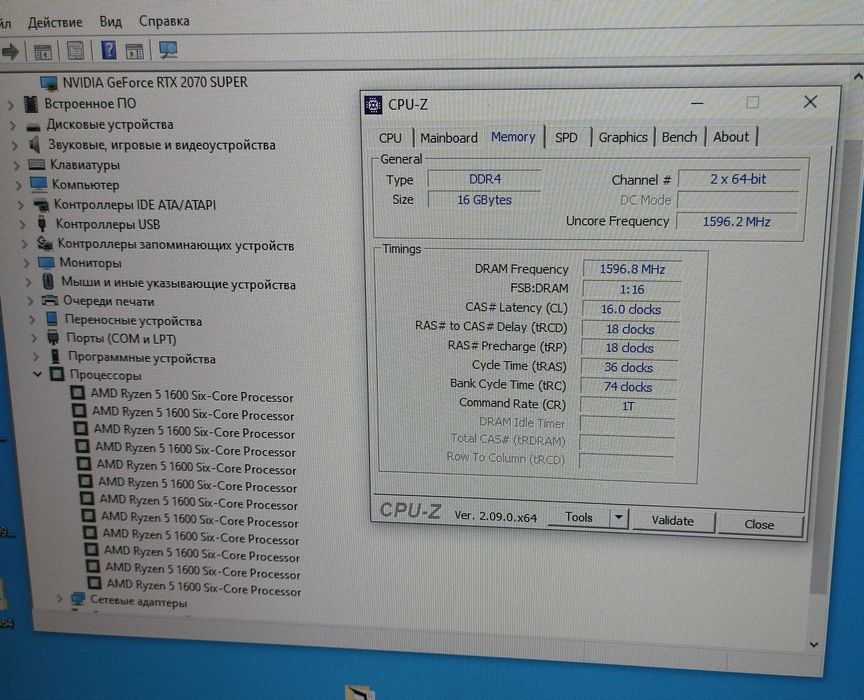The height and width of the screenshot is (700, 864).
Task: Expand the Мониторы node
Action: tap(26, 263)
